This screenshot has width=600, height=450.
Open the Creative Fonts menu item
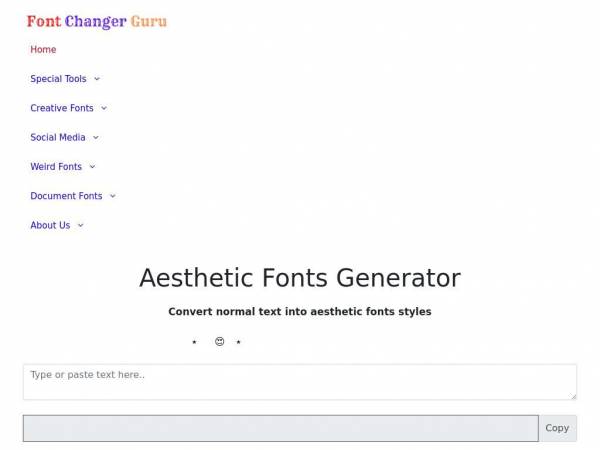tap(62, 108)
